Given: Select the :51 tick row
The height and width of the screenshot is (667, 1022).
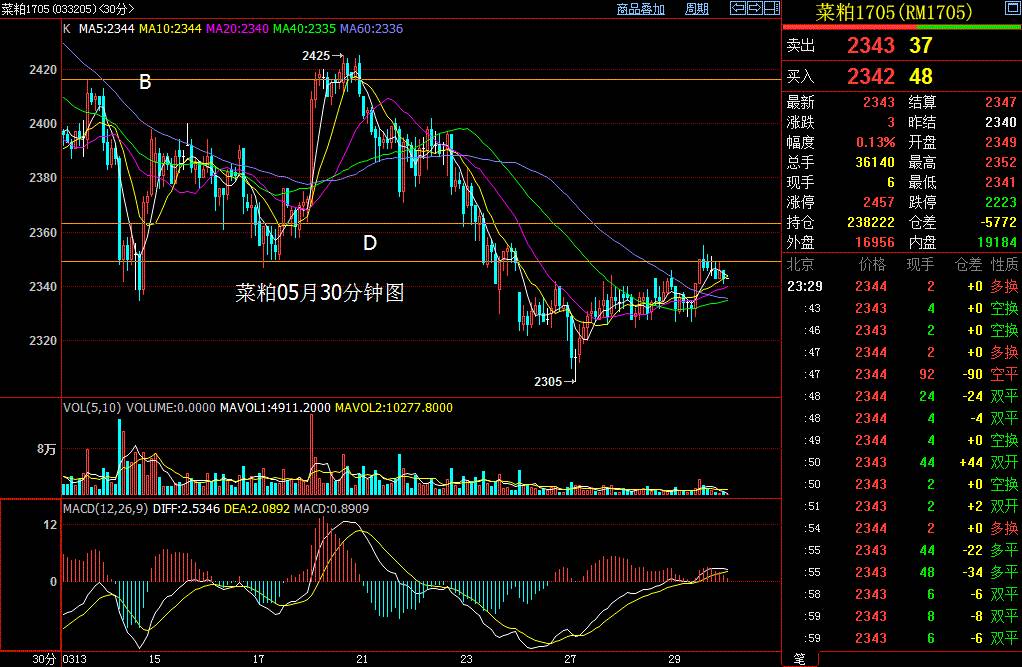Looking at the screenshot, I should coord(902,506).
